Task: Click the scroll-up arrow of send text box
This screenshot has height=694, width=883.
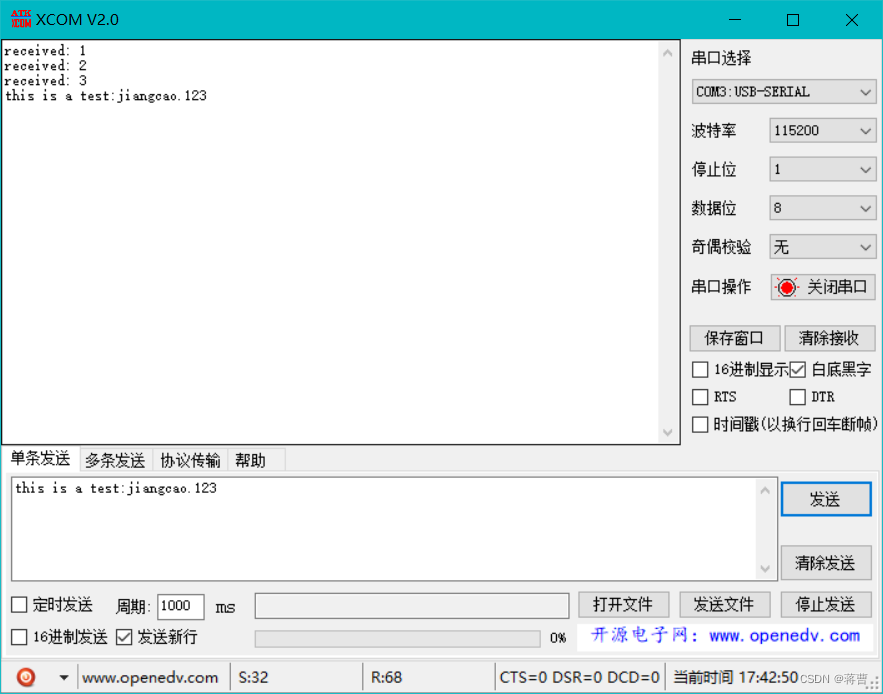Action: tap(766, 487)
